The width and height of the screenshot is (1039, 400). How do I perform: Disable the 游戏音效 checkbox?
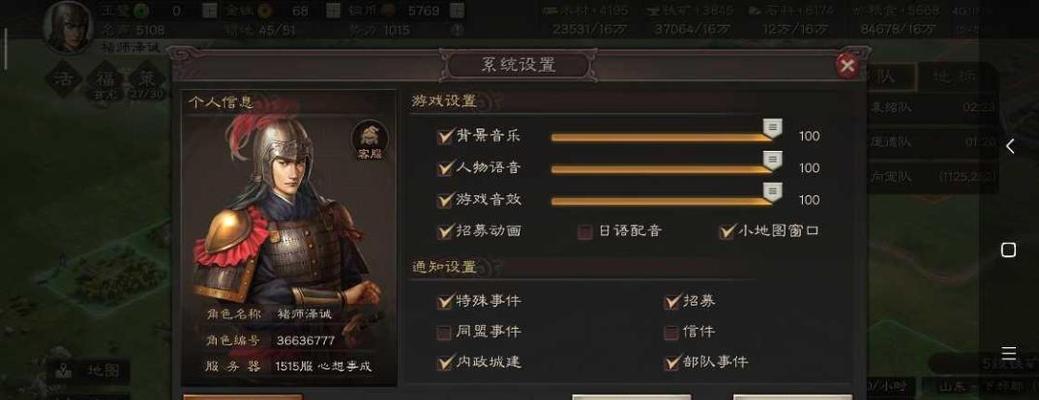tap(445, 199)
